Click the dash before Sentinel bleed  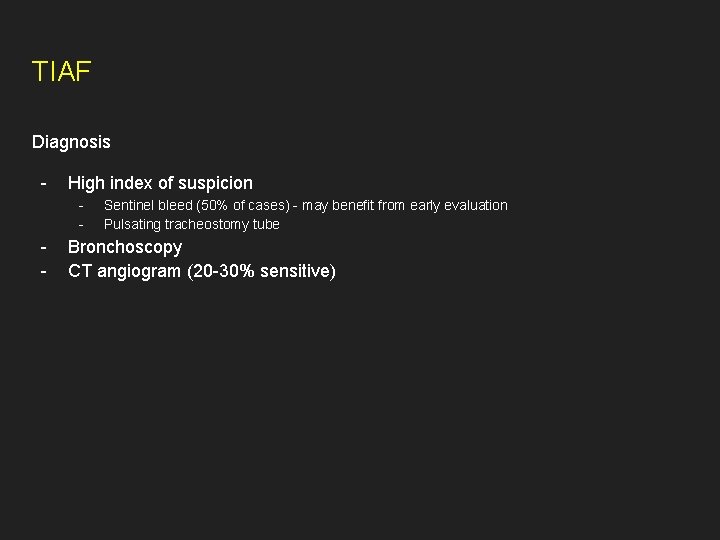click(x=81, y=206)
